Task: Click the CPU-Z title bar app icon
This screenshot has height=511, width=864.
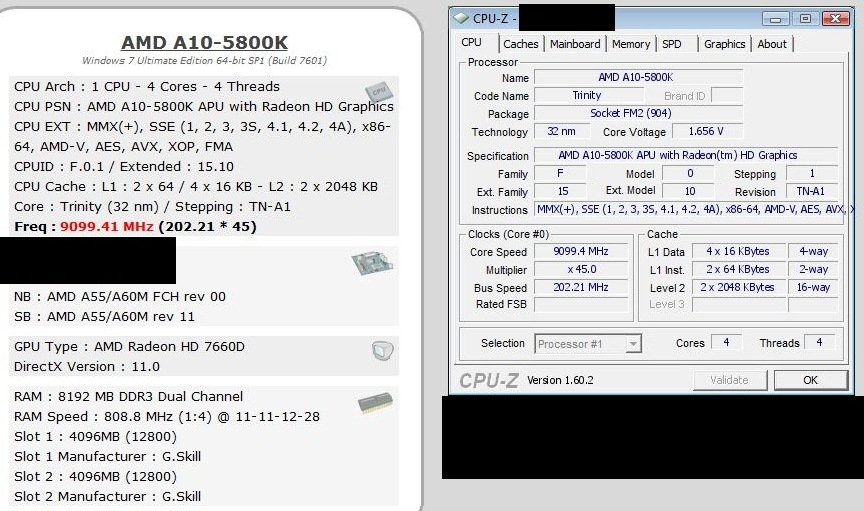Action: pos(462,18)
